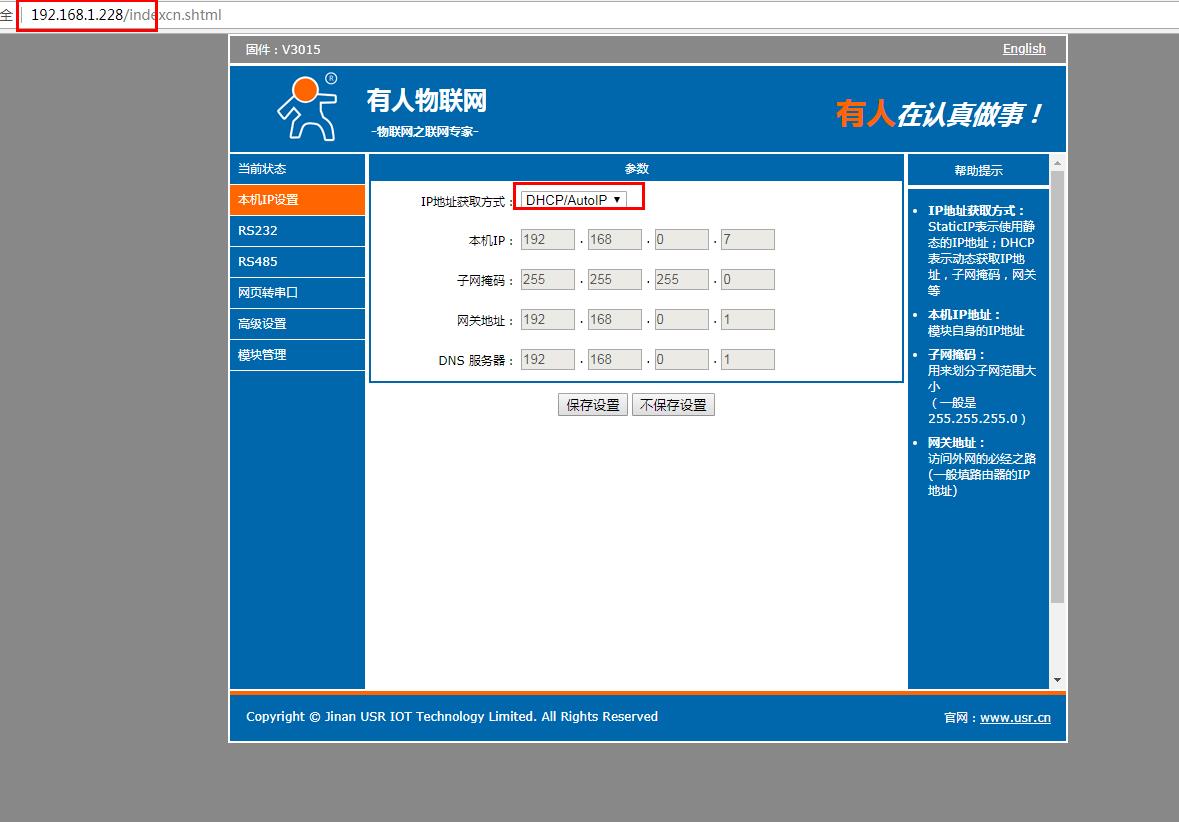Click first octet of 子网掩码 field
The height and width of the screenshot is (822, 1179).
(x=548, y=280)
